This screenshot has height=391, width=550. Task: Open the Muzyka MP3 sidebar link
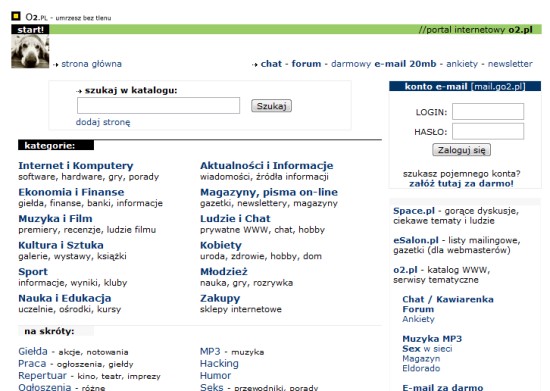(432, 339)
